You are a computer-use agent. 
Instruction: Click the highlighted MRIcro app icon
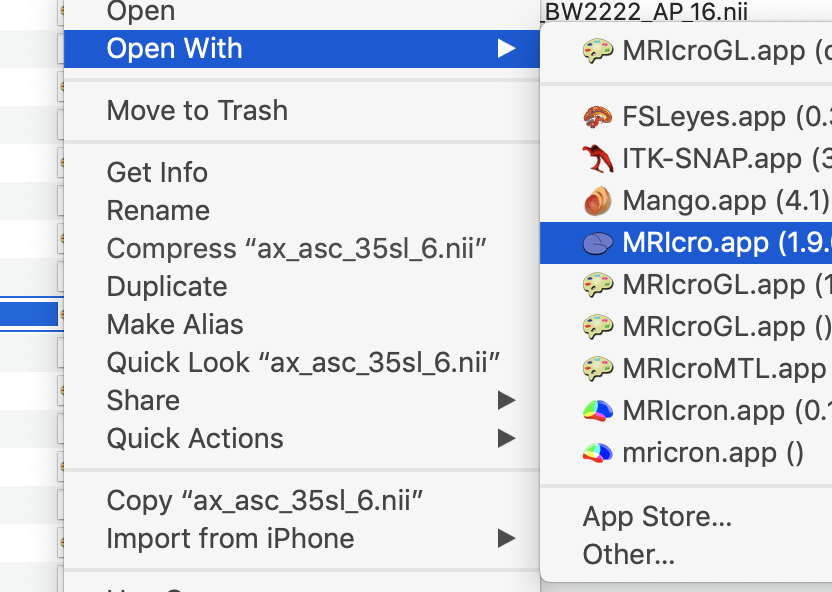click(598, 243)
